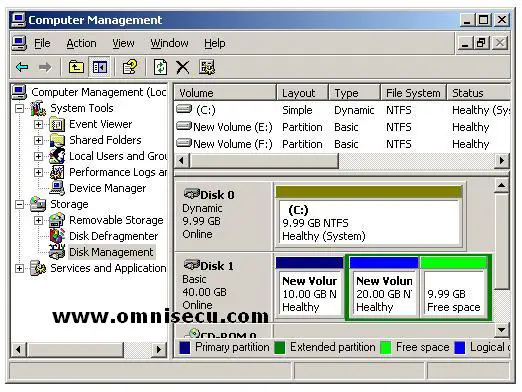Select the 20.00 GB logical drive on Disk 1
Viewport: 522px width, 392px height.
pos(384,287)
